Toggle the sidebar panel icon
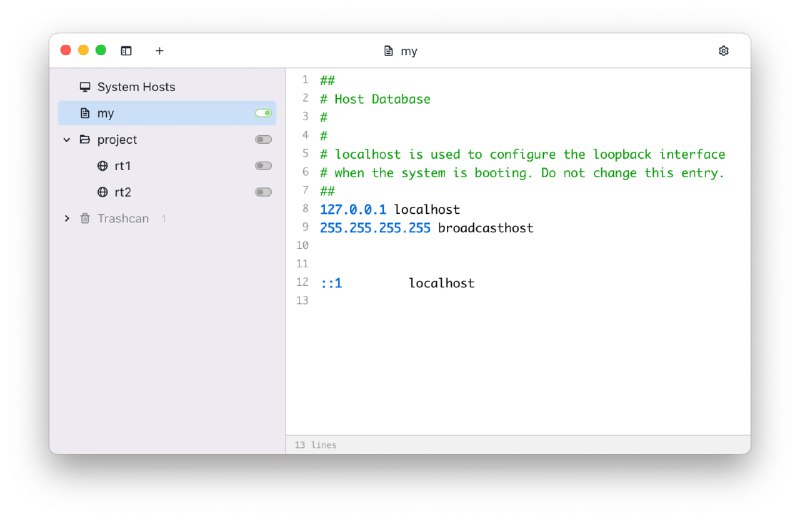The width and height of the screenshot is (800, 519). (x=126, y=51)
